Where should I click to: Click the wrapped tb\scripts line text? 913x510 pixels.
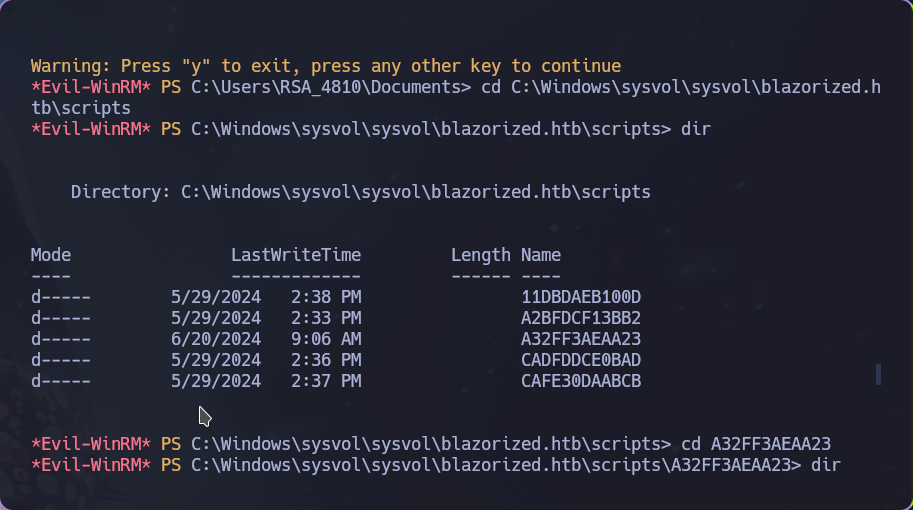coord(81,108)
